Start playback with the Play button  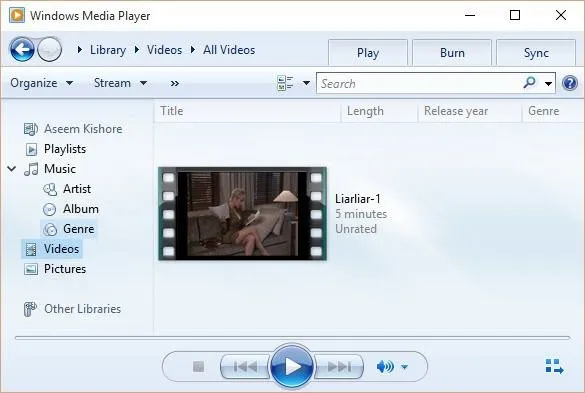[292, 367]
